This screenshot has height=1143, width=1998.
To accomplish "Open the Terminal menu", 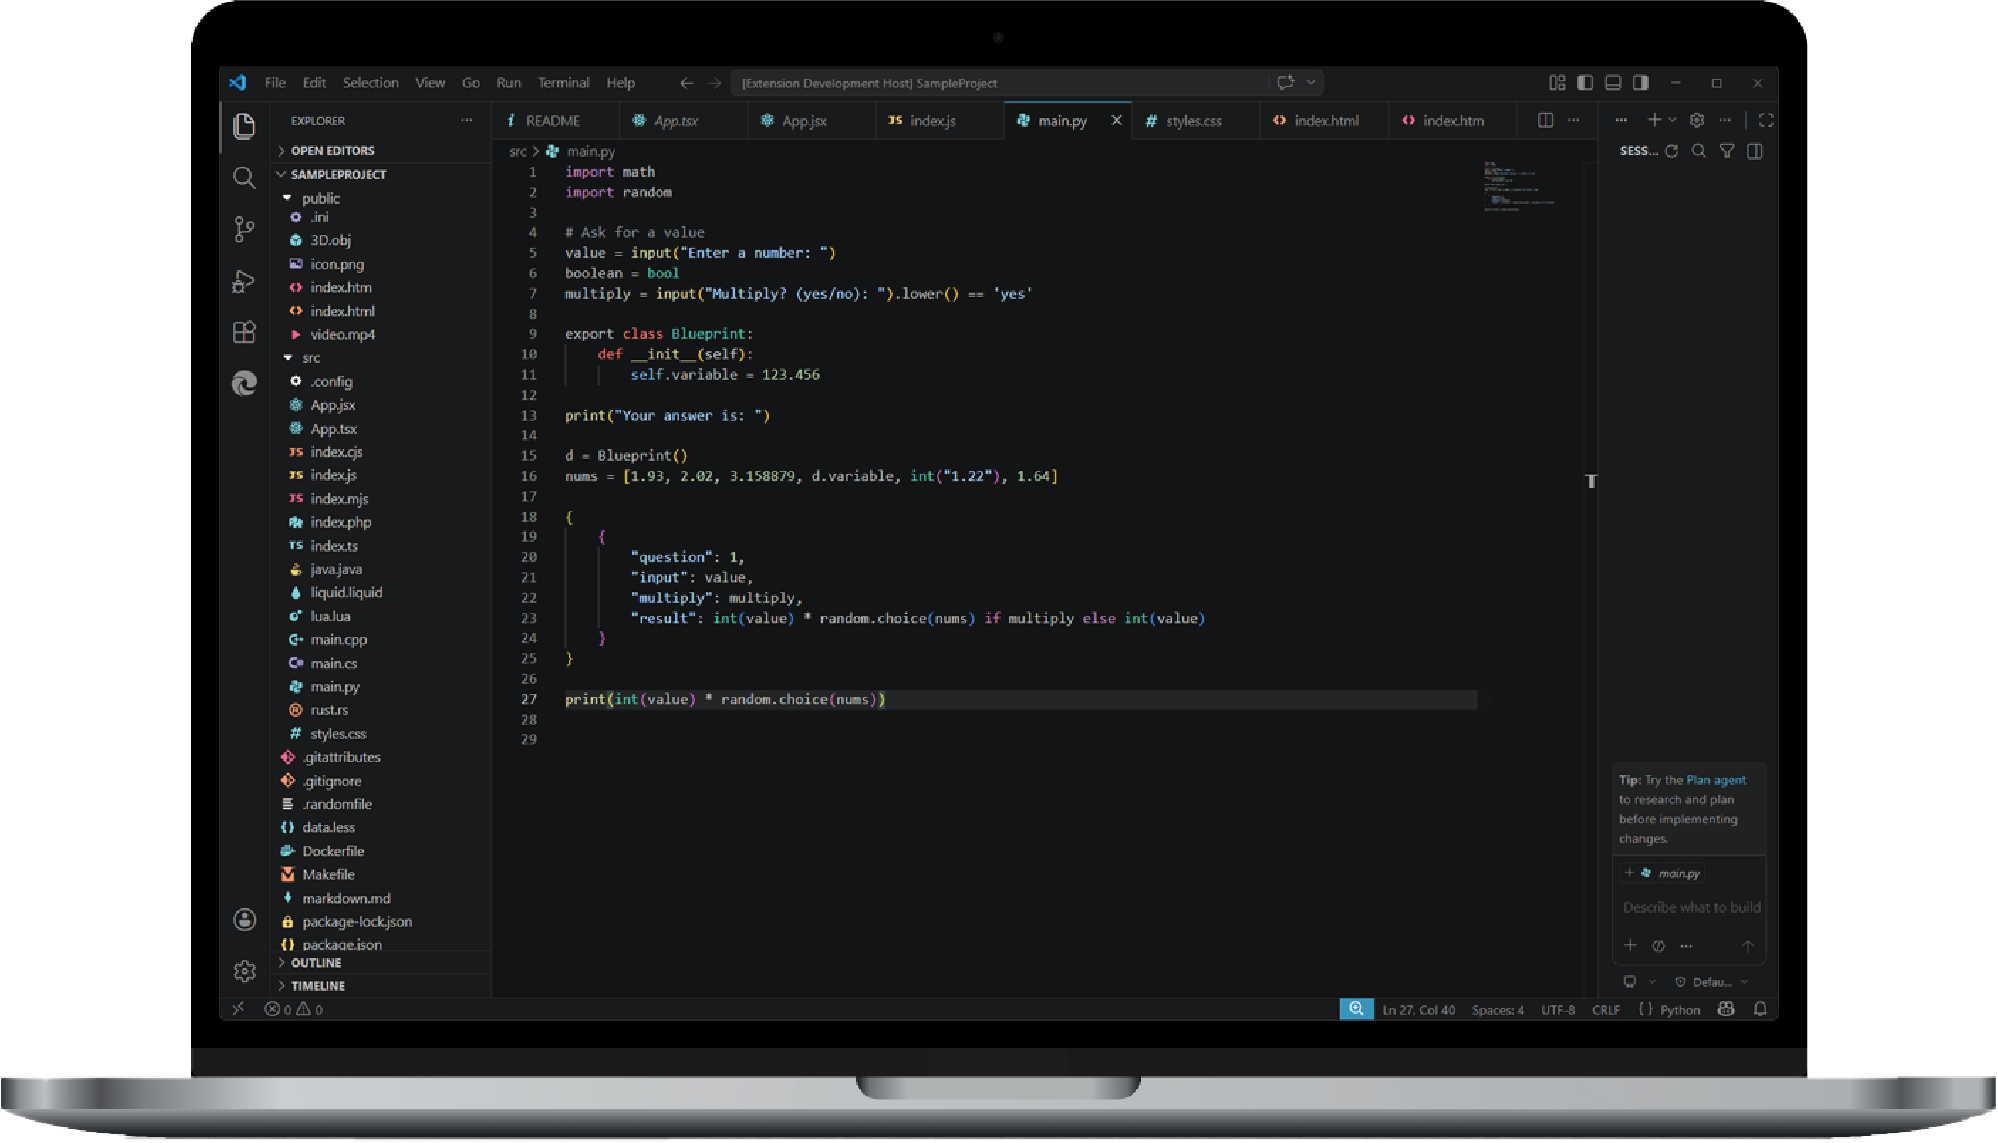I will pyautogui.click(x=563, y=83).
